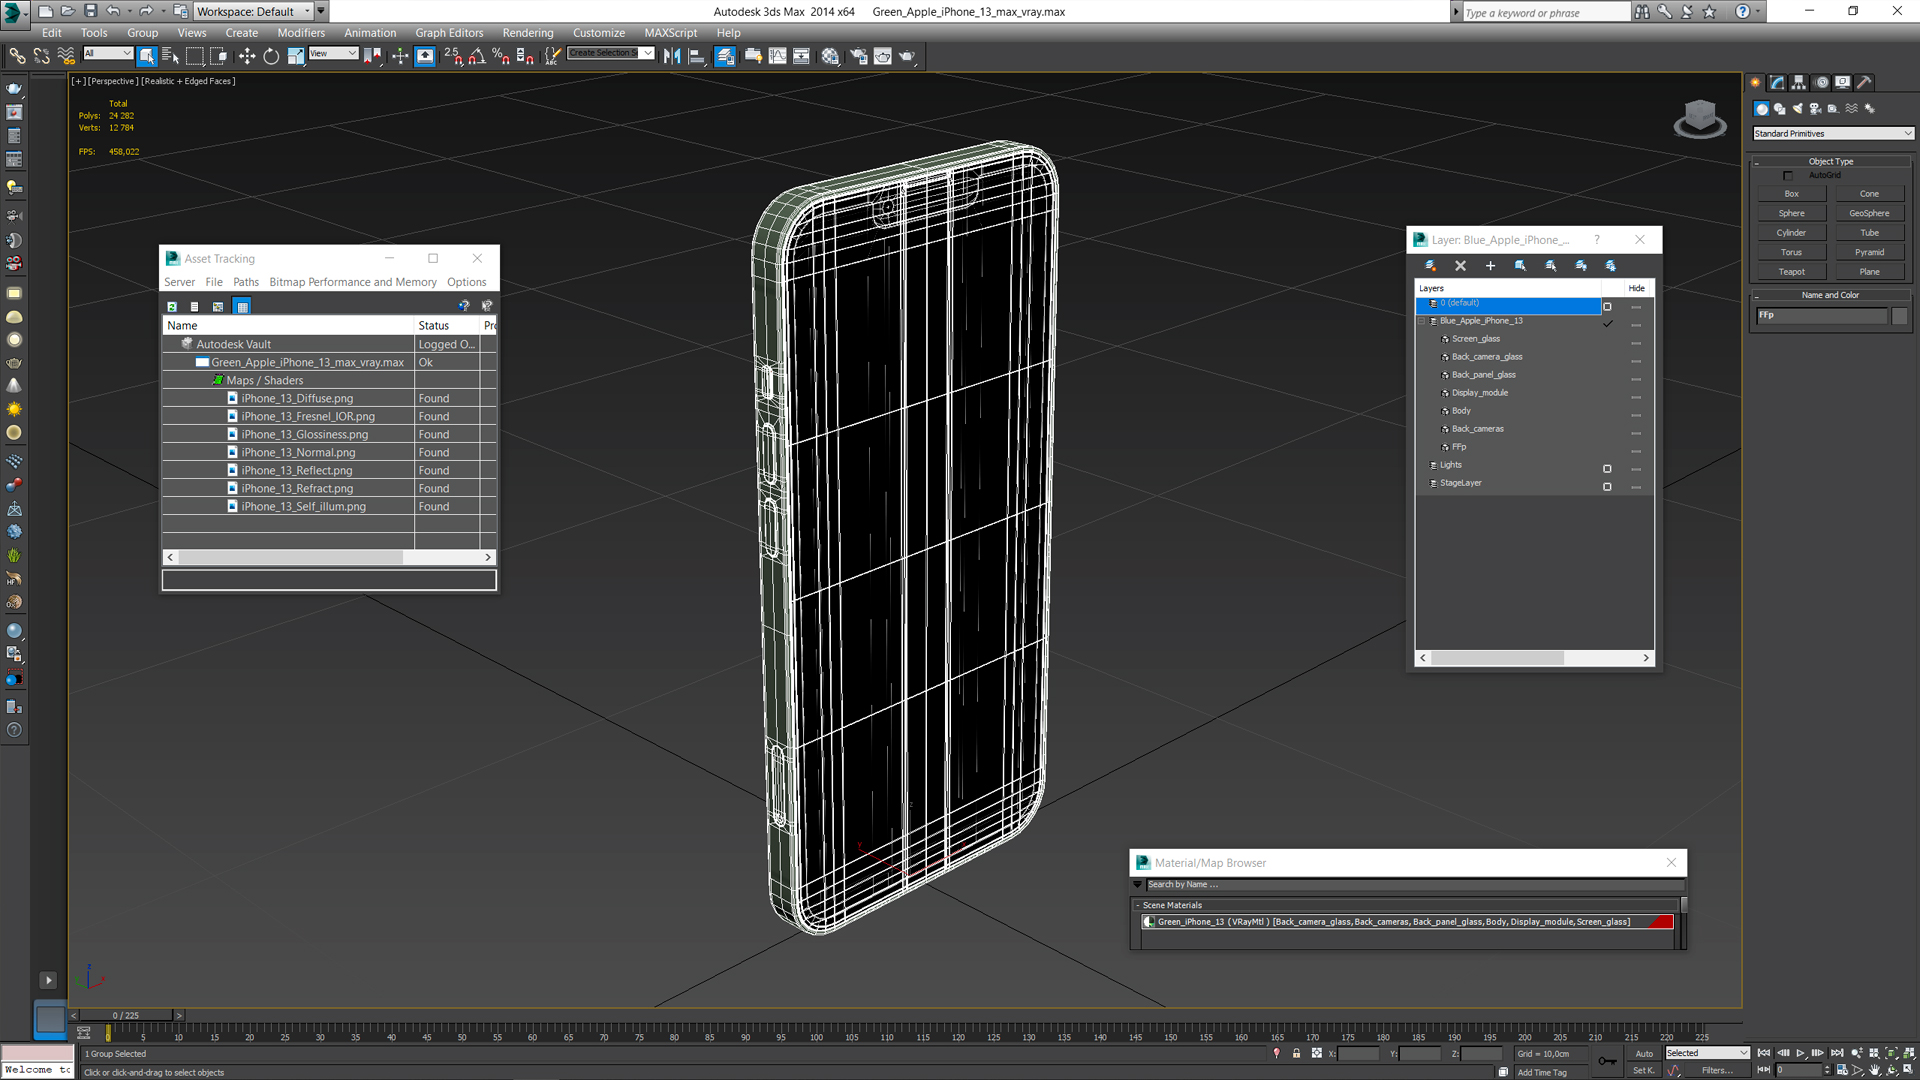Open Bitmap Performance and Memory menu
1920x1080 pixels.
(x=352, y=282)
